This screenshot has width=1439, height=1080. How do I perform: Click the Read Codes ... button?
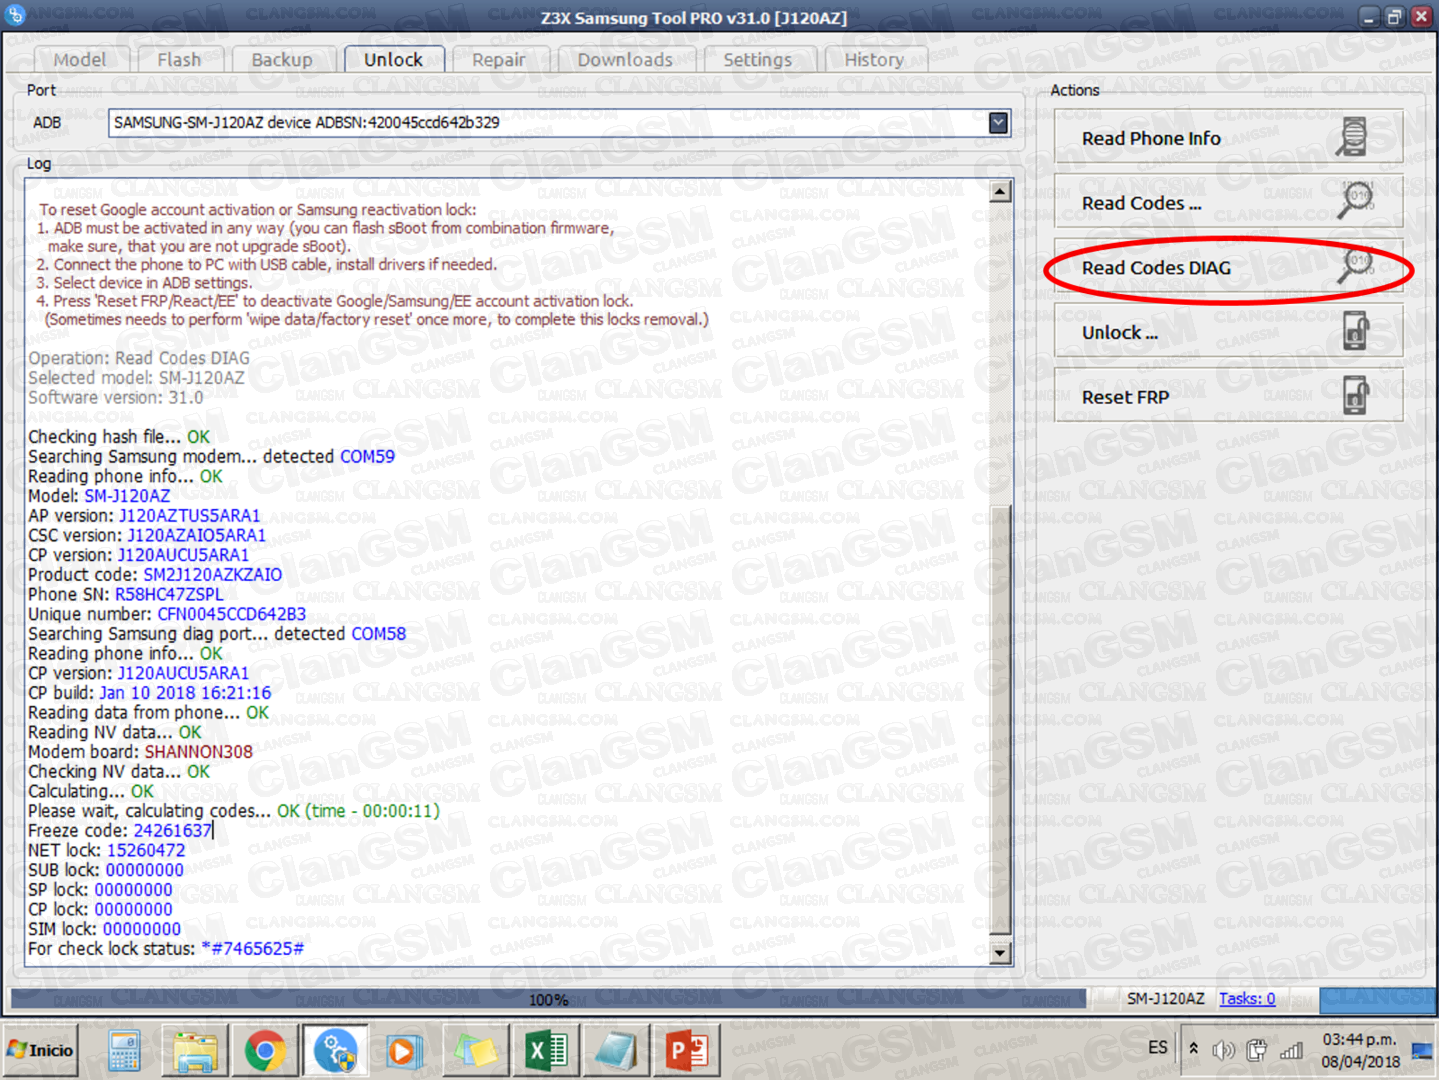pos(1228,203)
